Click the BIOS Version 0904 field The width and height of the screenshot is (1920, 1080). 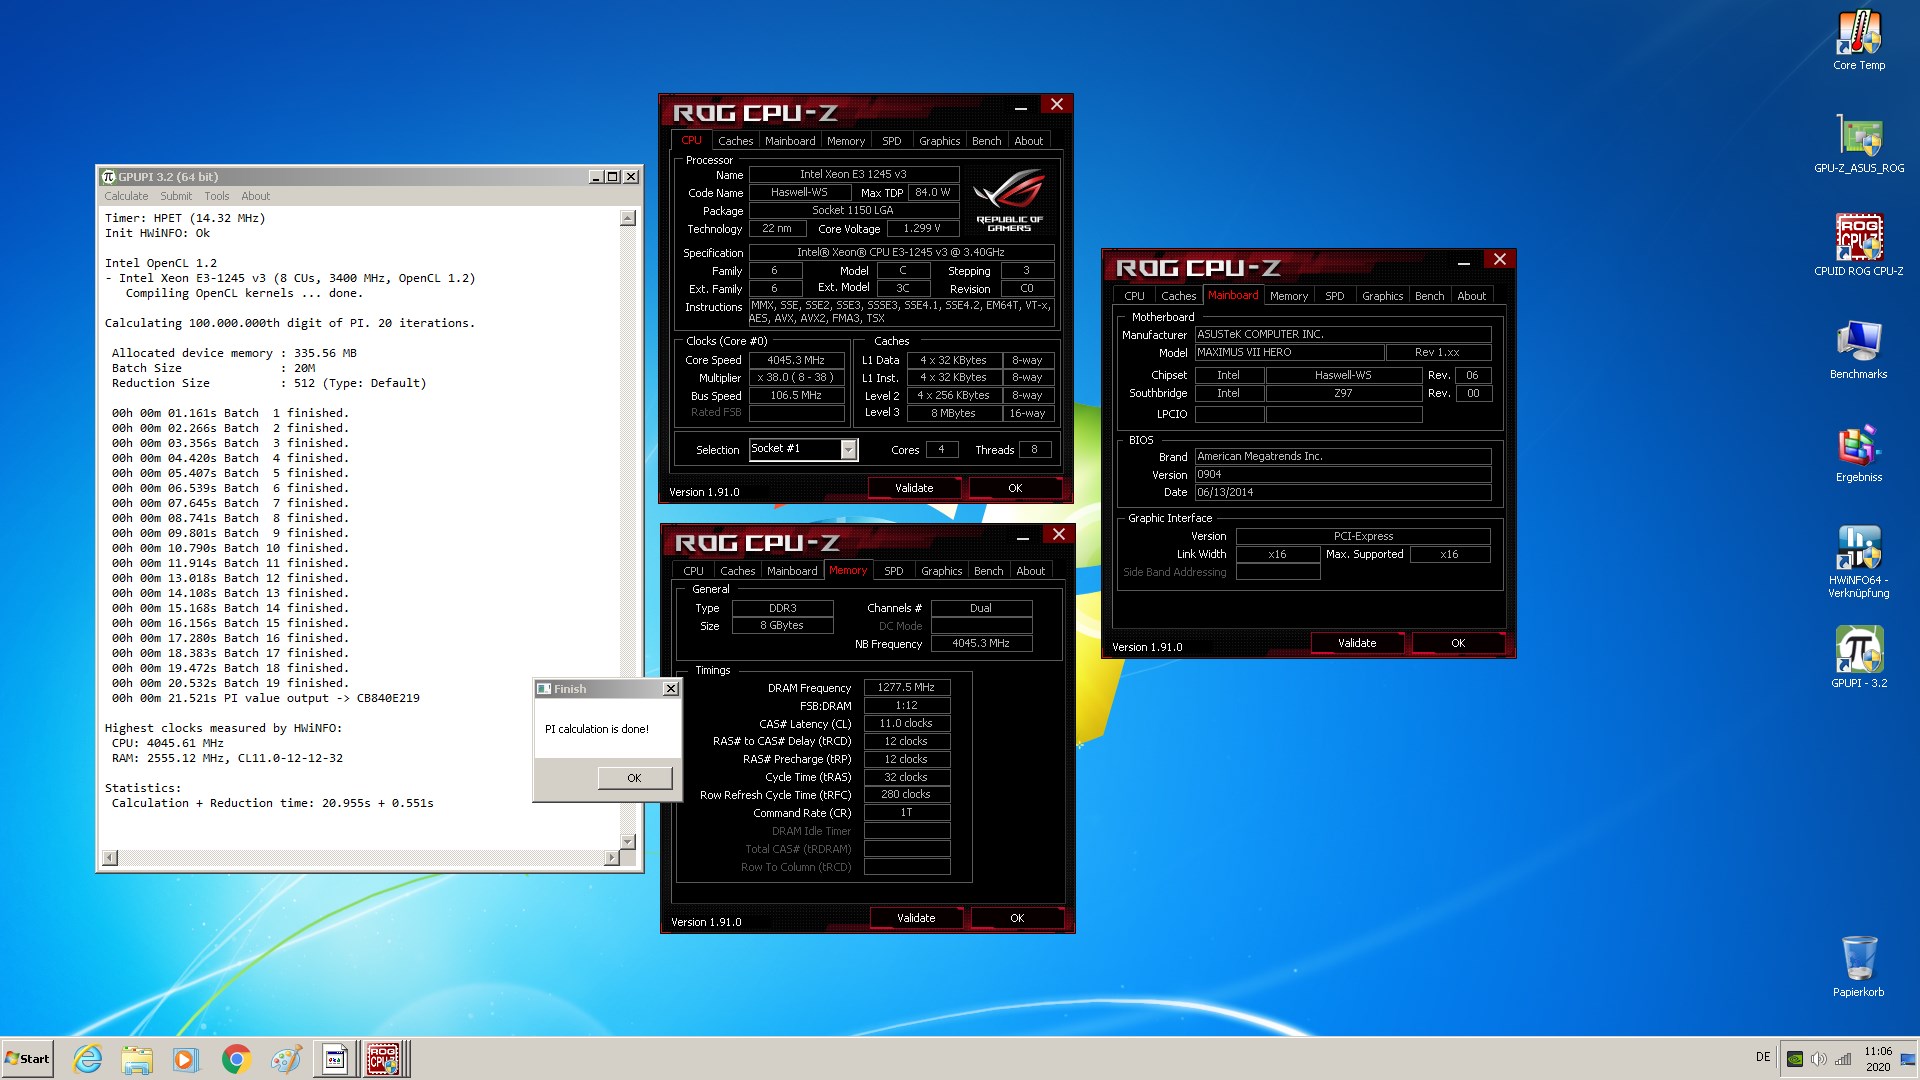tap(1343, 475)
